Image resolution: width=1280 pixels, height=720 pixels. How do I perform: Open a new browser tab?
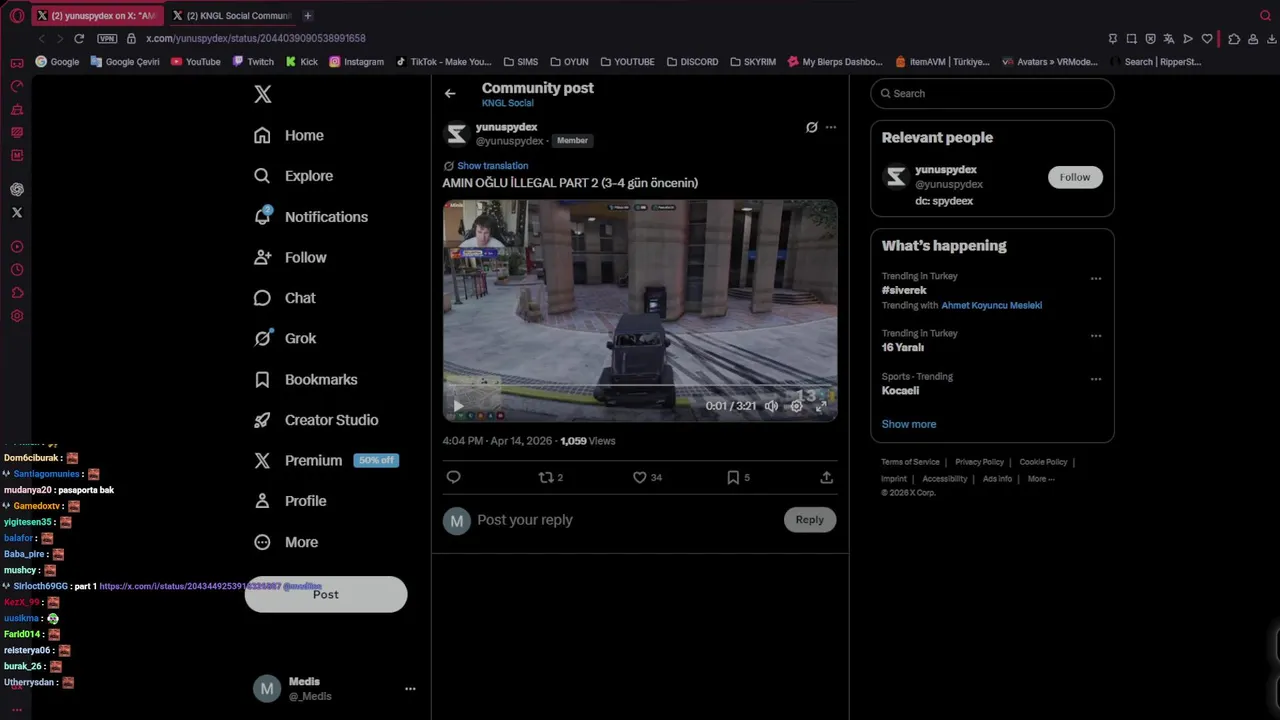click(308, 16)
